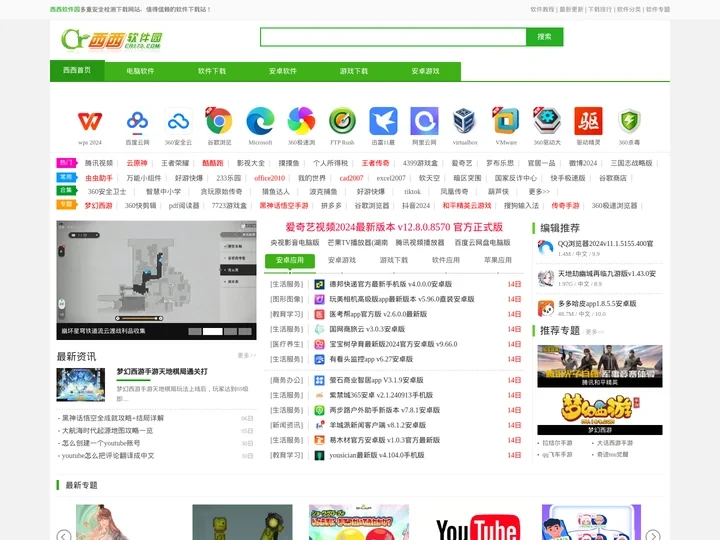Open the 360极速浏 colorful icon

point(301,121)
